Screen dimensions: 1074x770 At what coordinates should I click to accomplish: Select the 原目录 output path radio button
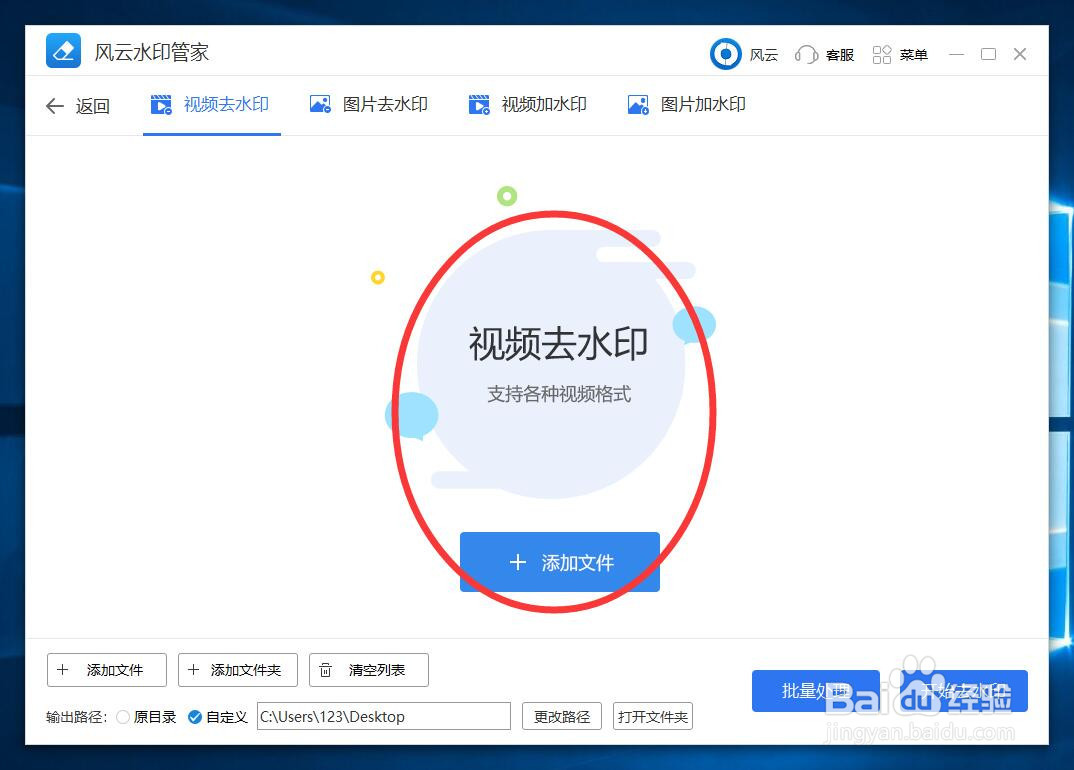tap(123, 717)
